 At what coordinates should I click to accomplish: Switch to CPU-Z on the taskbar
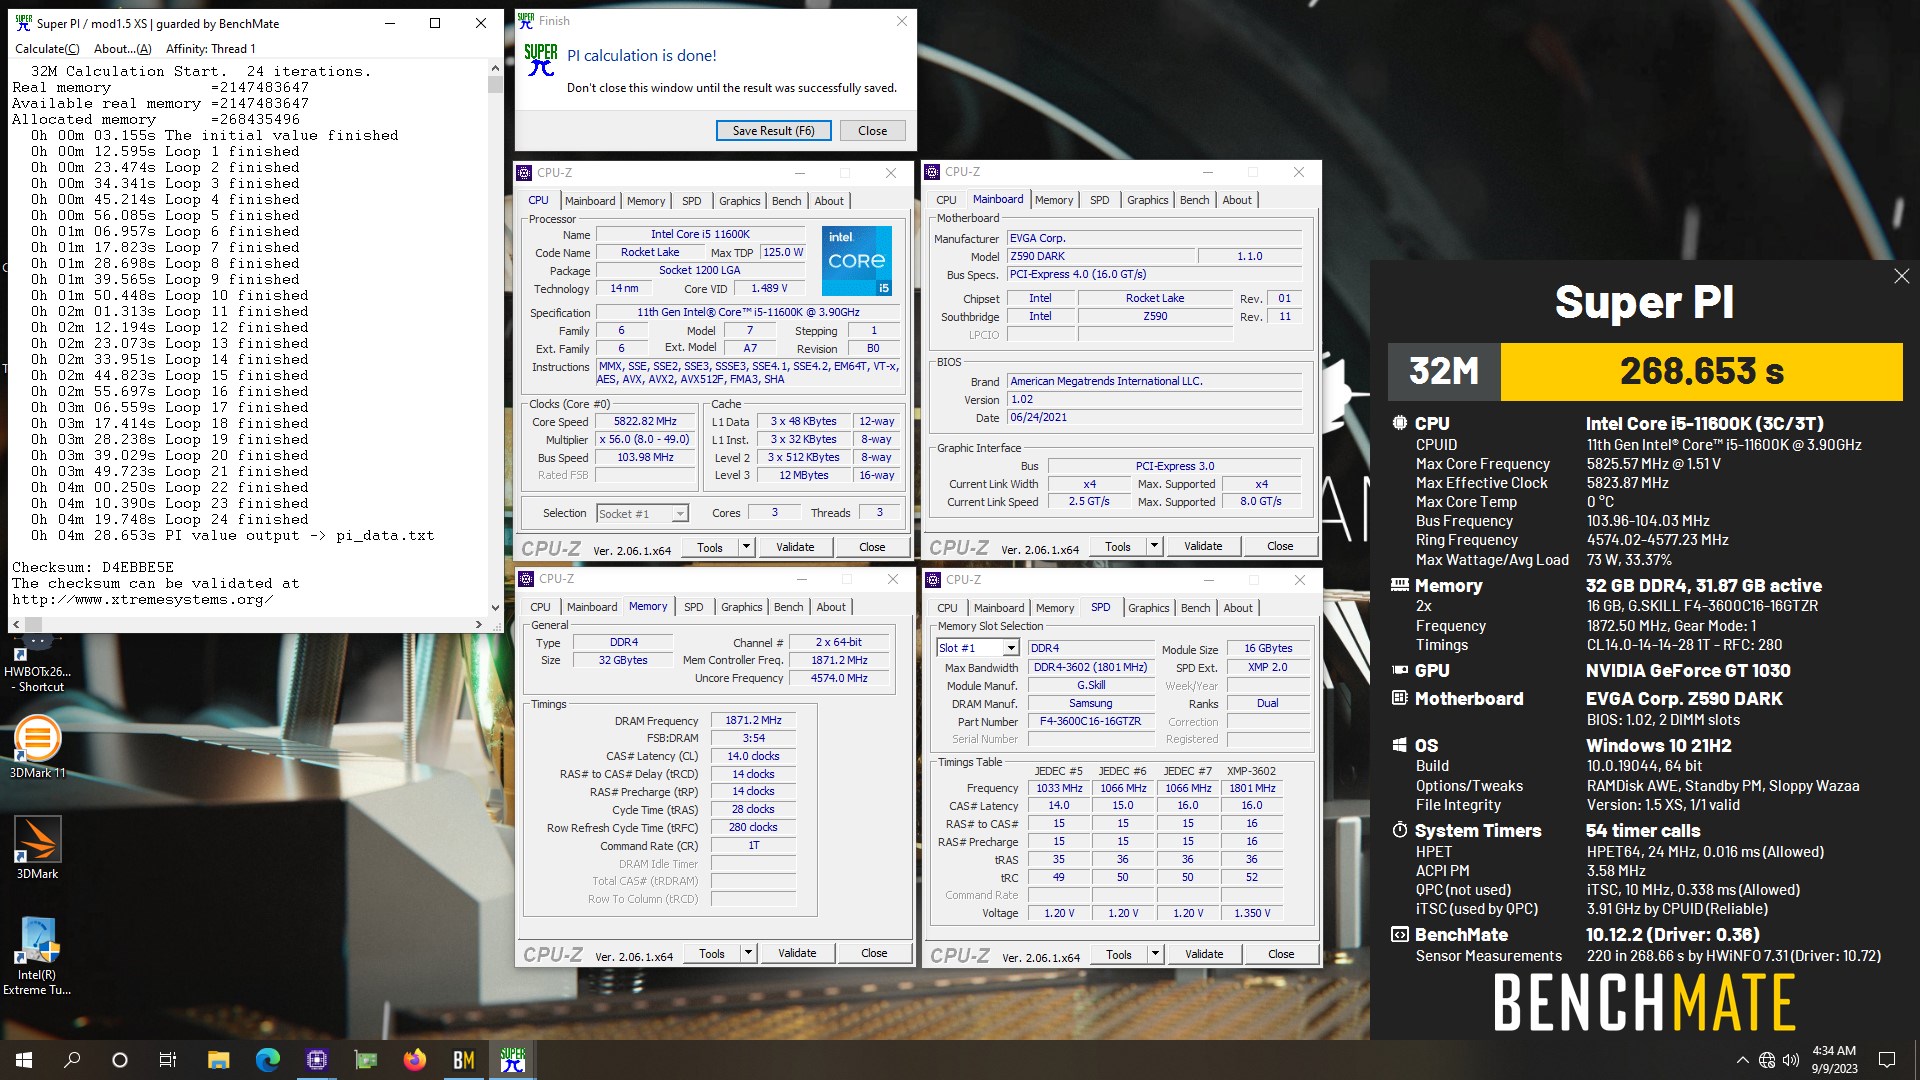(316, 1060)
